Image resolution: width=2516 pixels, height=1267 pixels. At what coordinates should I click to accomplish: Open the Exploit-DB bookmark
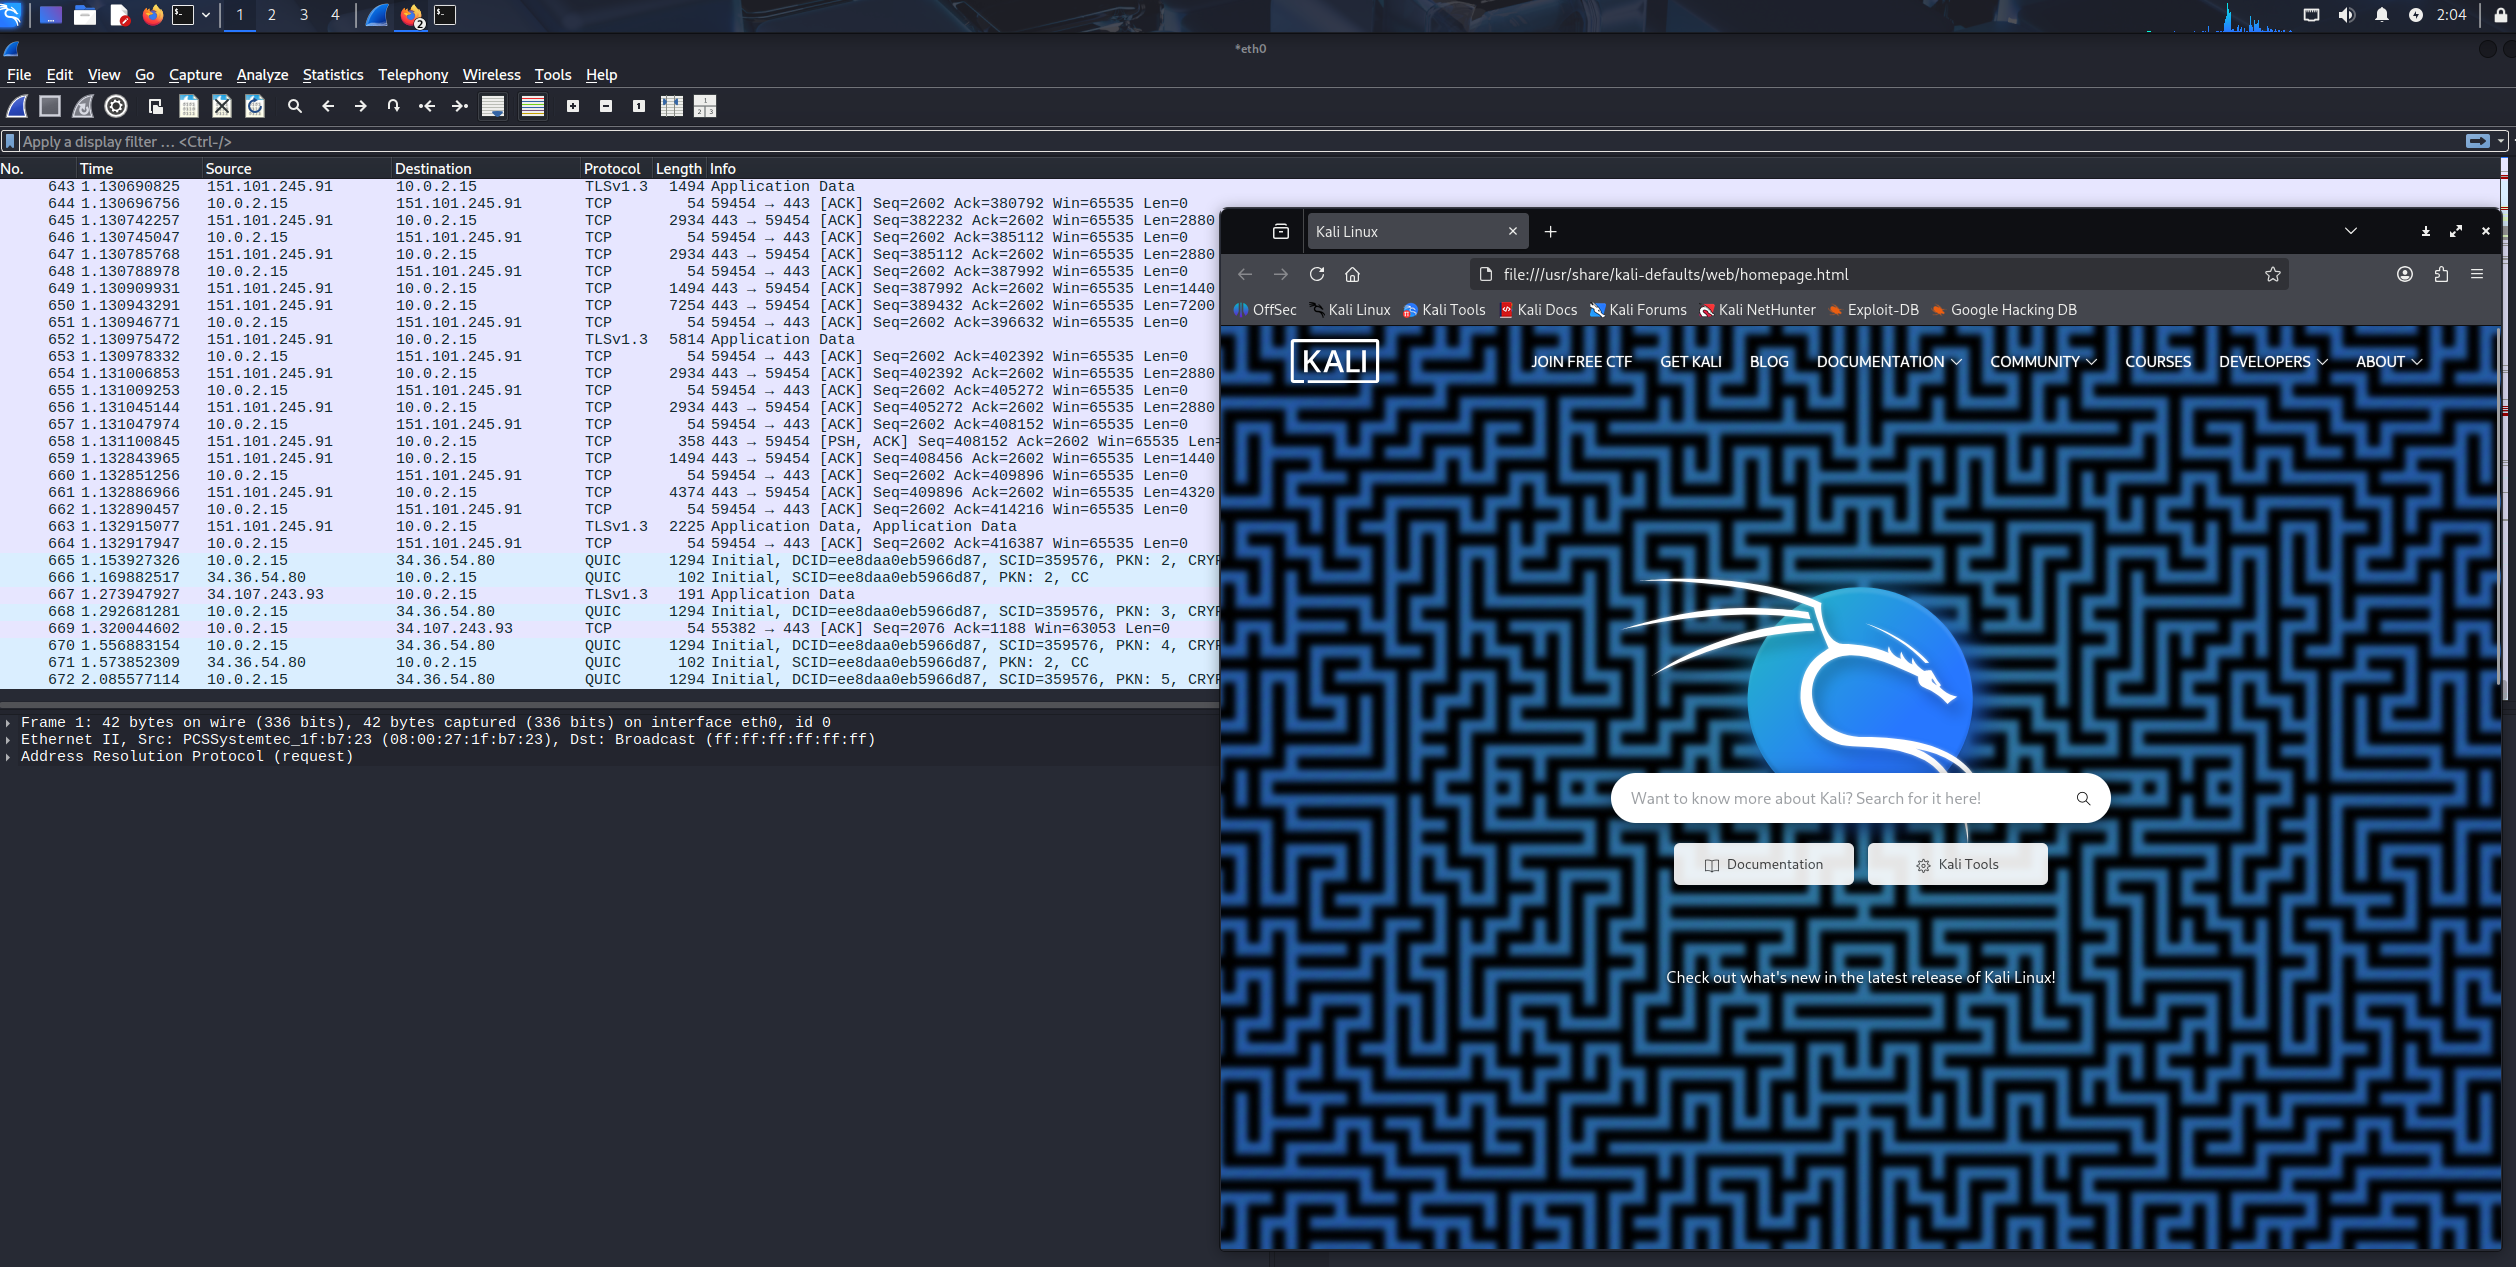[1874, 310]
